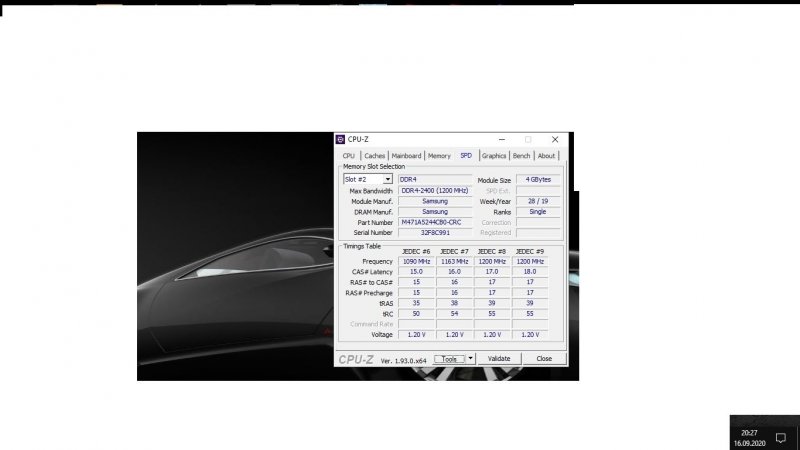Click the Close button
The image size is (800, 450).
[544, 359]
